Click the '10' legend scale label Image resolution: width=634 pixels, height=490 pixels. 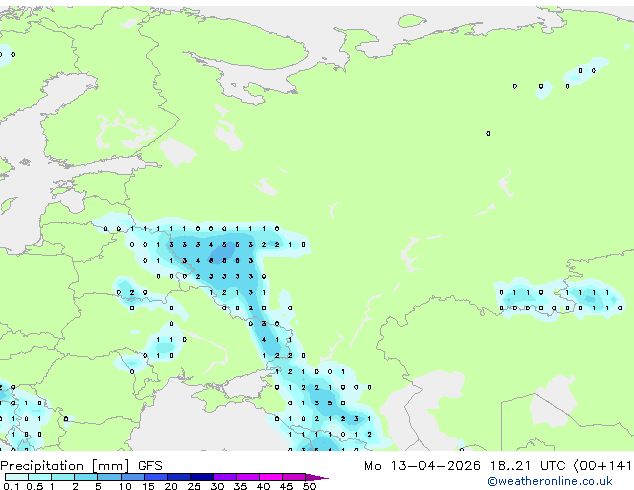click(x=125, y=486)
